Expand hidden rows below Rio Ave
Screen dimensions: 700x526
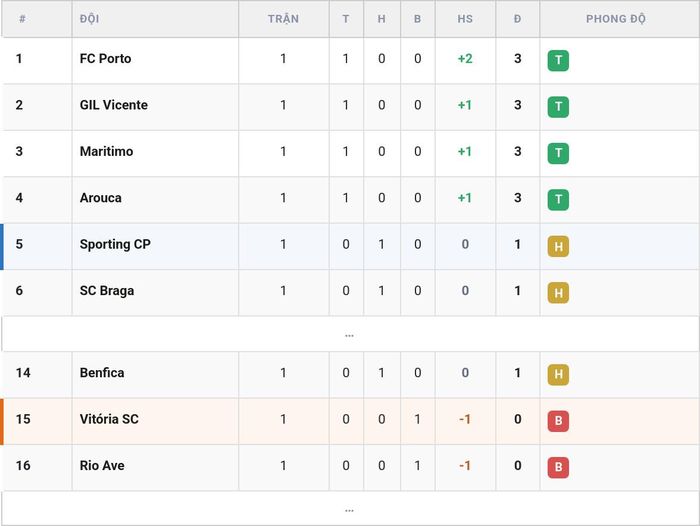tap(350, 509)
